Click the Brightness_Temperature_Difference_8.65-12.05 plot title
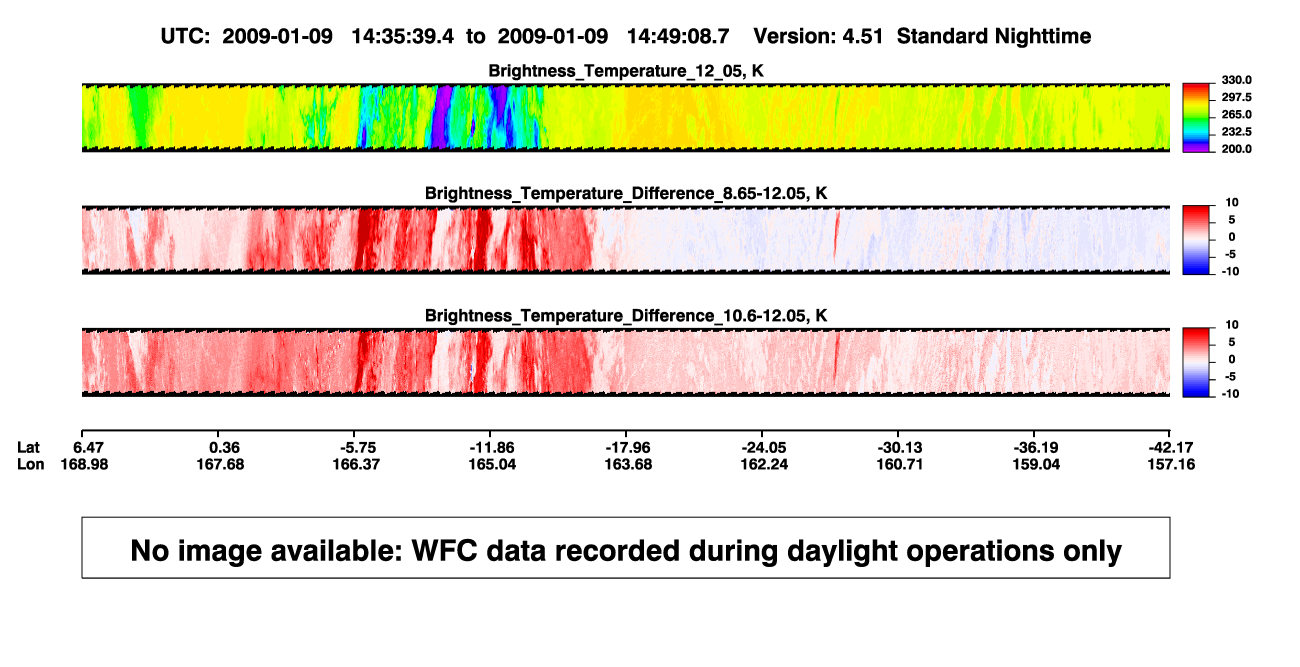 click(x=626, y=193)
